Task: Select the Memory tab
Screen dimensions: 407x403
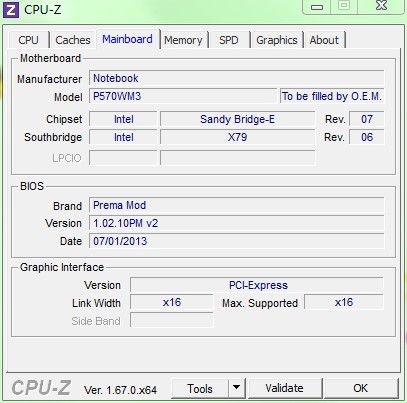Action: click(x=183, y=40)
